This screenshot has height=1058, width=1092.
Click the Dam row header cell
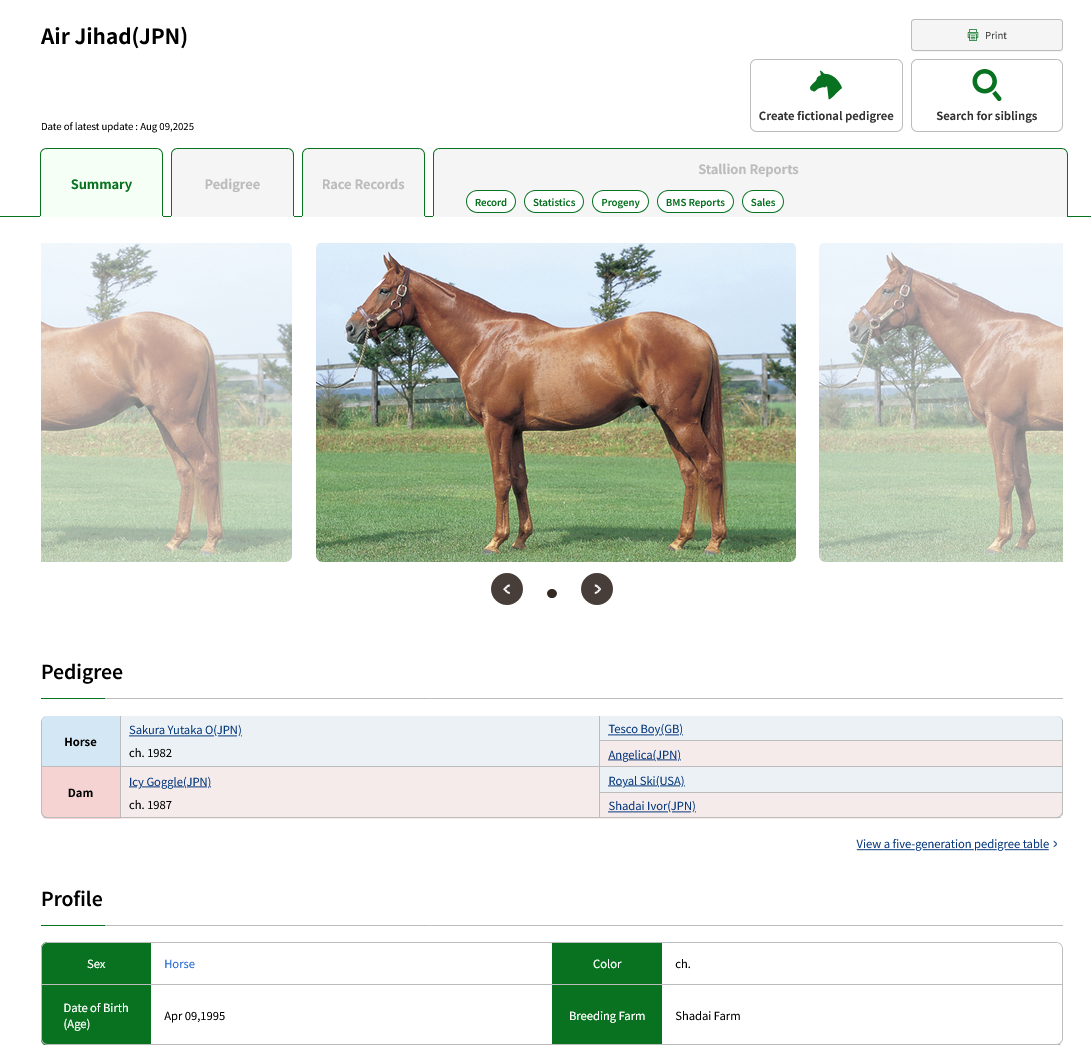(x=81, y=793)
